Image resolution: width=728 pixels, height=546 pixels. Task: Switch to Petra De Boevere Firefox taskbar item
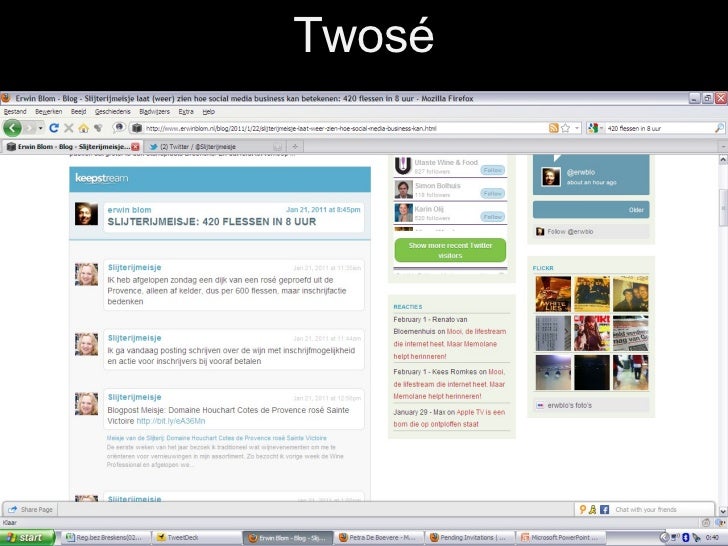tap(378, 537)
